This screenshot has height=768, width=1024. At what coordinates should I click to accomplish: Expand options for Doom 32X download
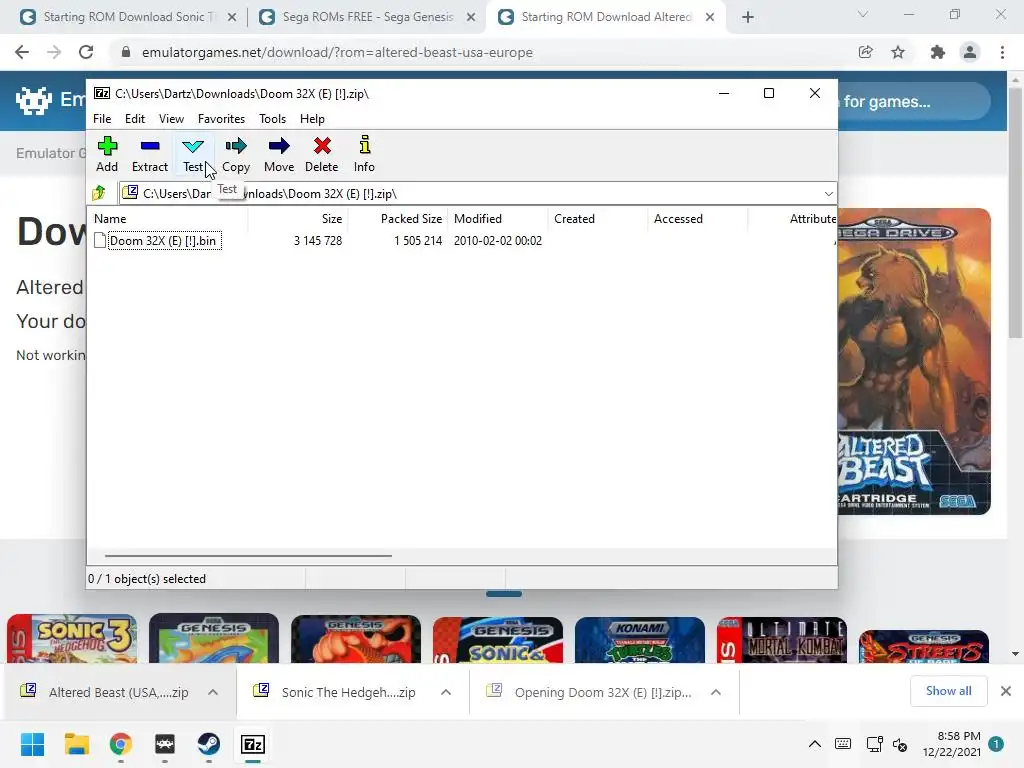[x=716, y=692]
